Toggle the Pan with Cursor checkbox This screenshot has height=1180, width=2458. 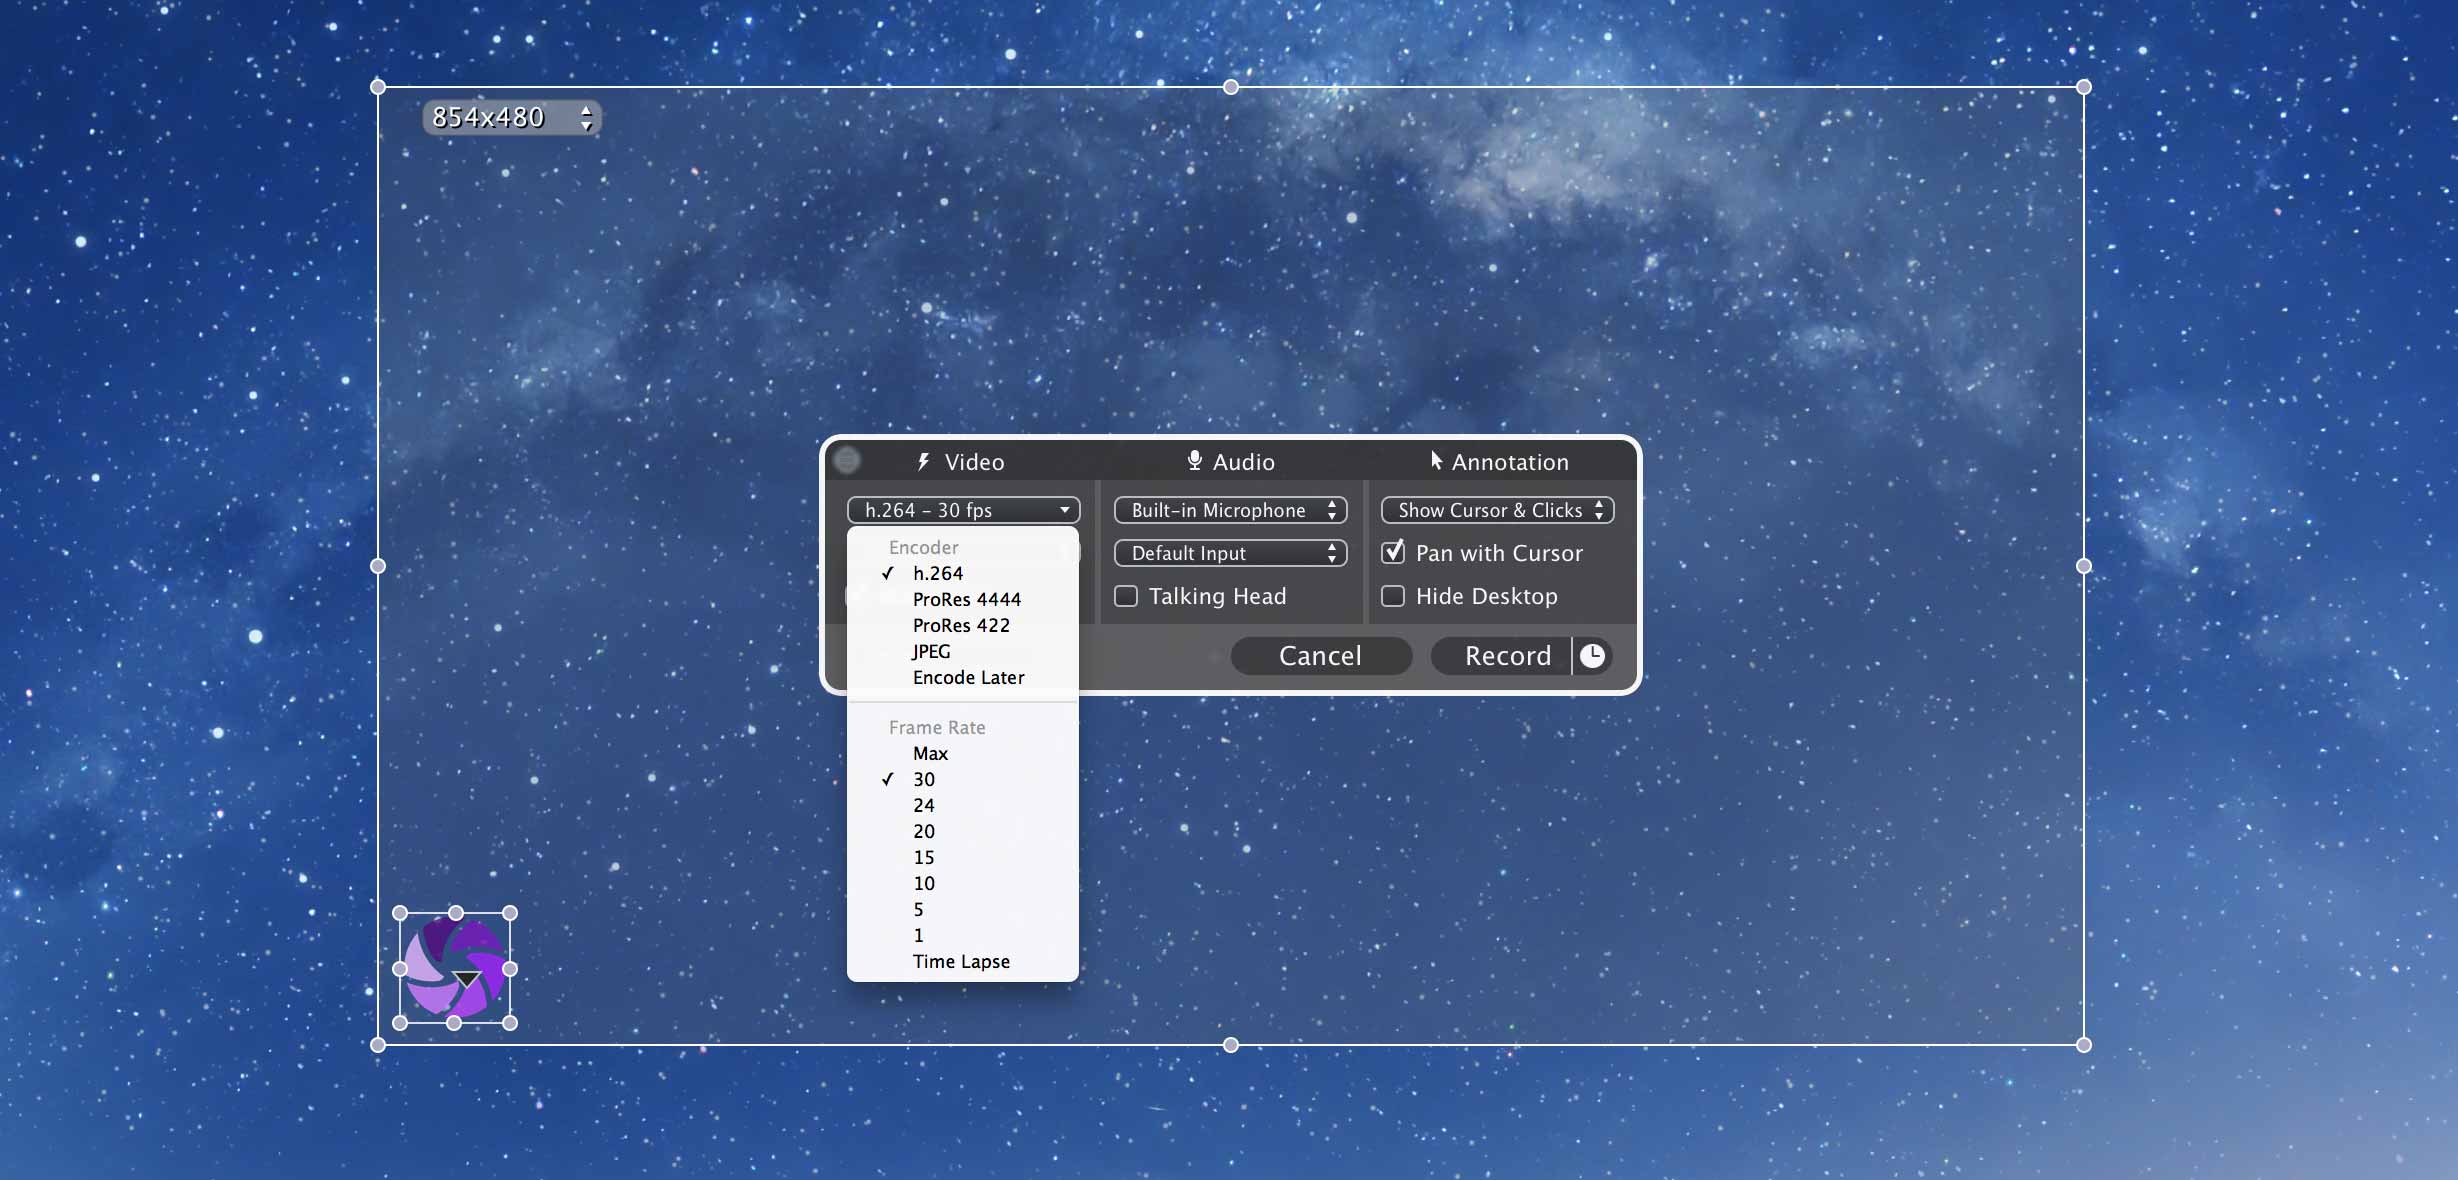[1393, 552]
